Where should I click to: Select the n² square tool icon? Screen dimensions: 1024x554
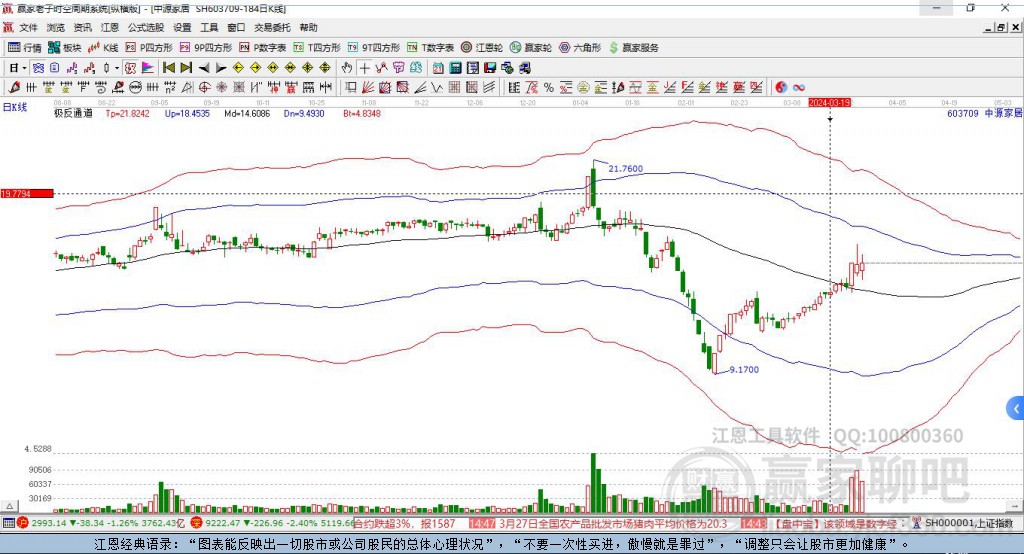170,87
